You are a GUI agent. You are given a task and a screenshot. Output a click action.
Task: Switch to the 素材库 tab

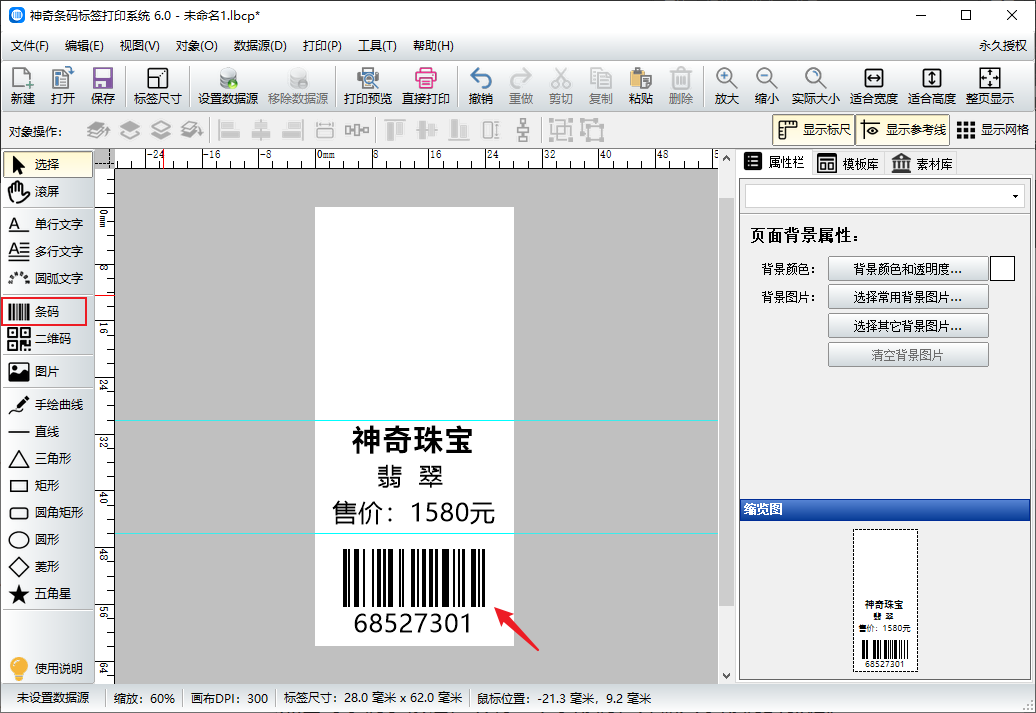pyautogui.click(x=922, y=163)
